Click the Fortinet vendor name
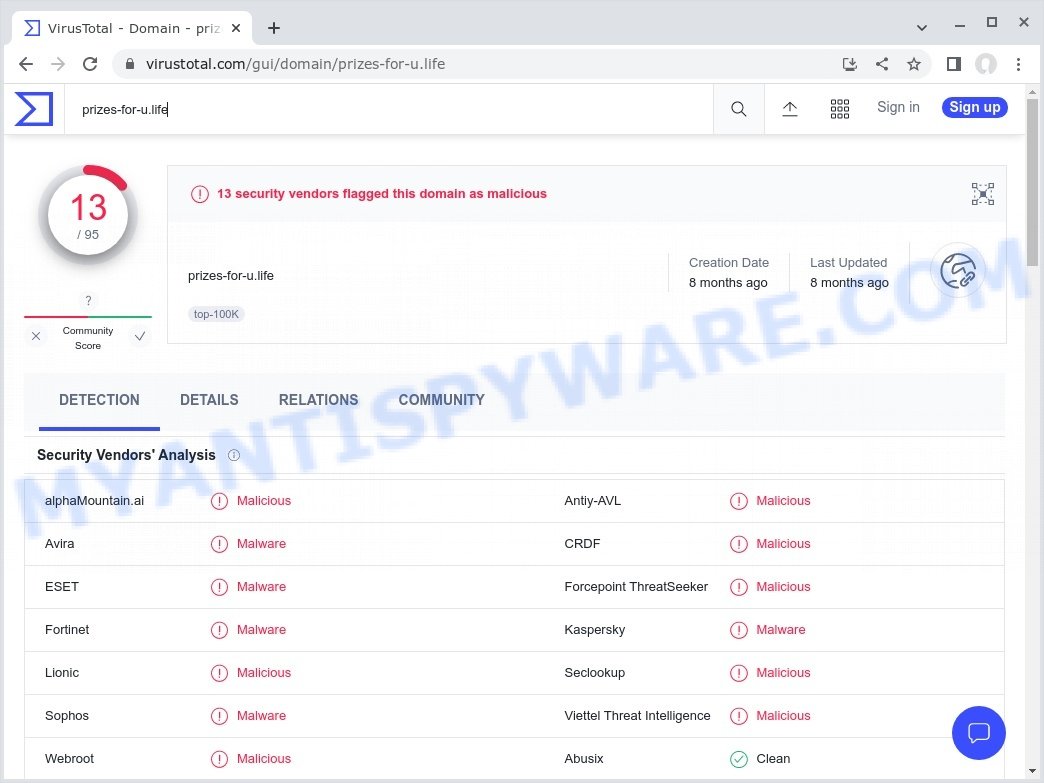 click(x=67, y=630)
